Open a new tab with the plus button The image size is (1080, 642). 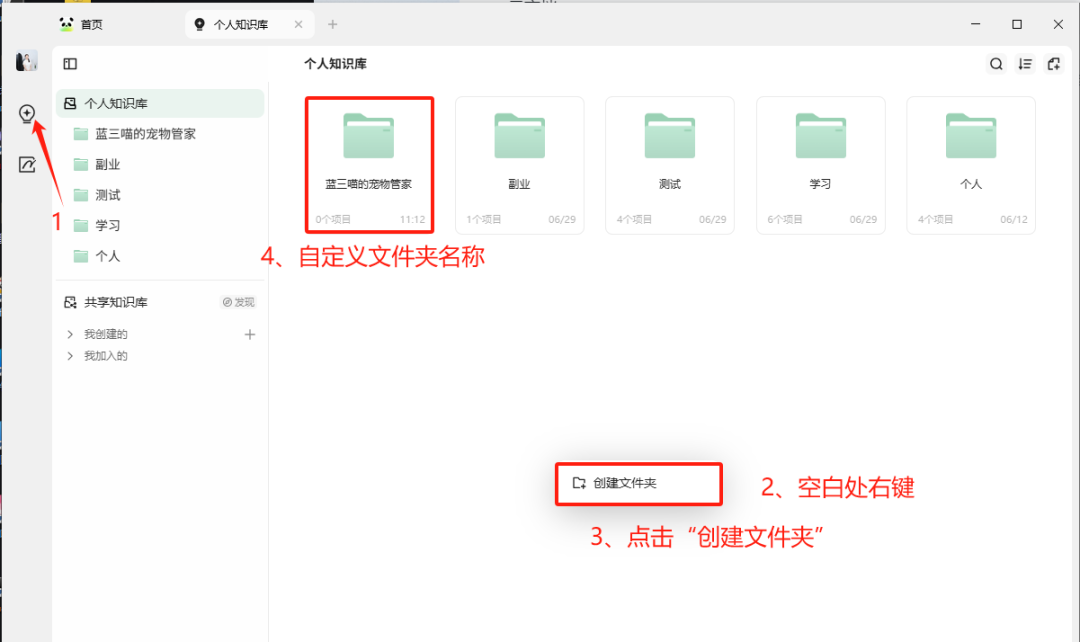click(332, 24)
